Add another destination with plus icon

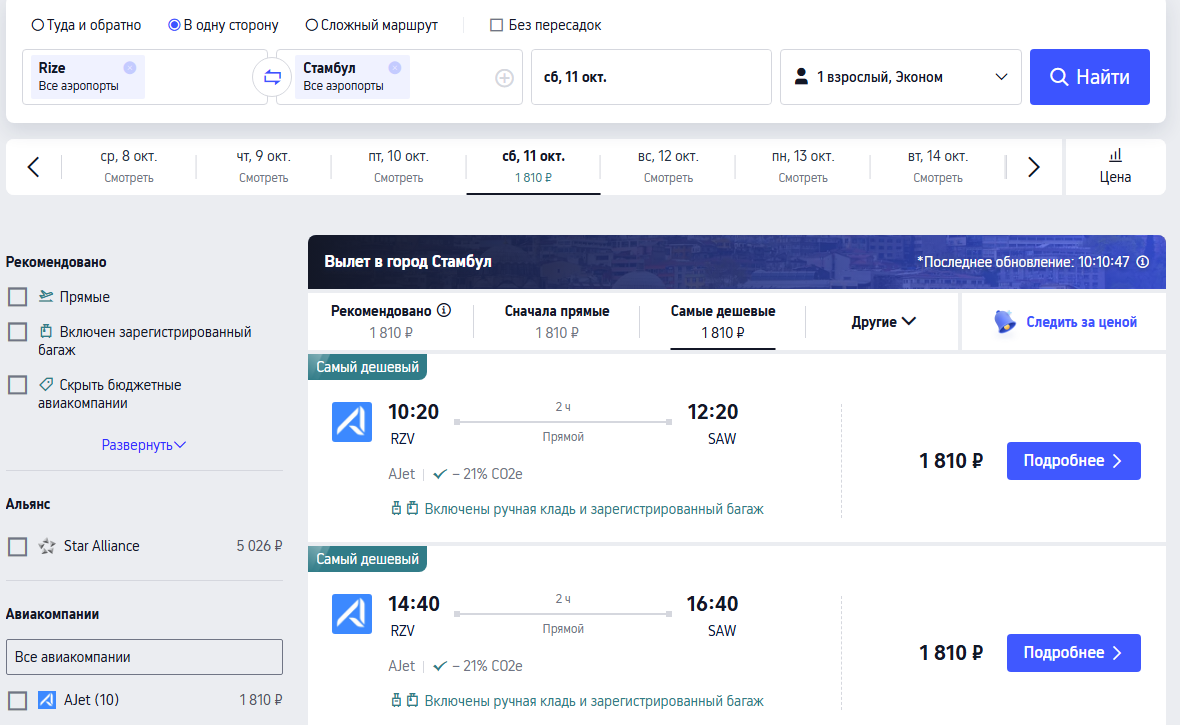pos(504,78)
